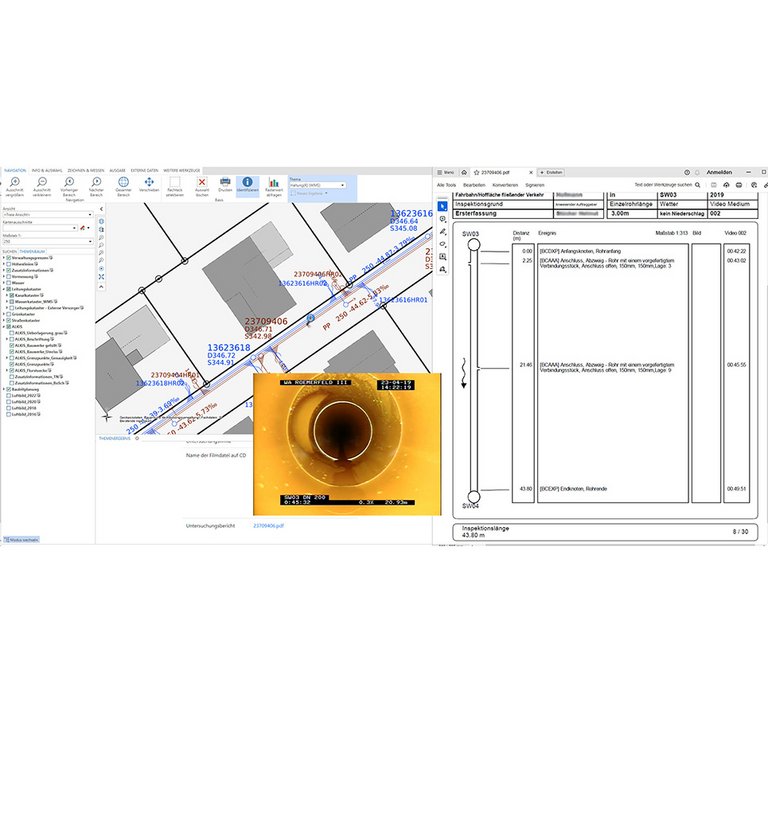This screenshot has width=768, height=828.
Task: Enable the Wasser layer checkbox
Action: [8, 283]
